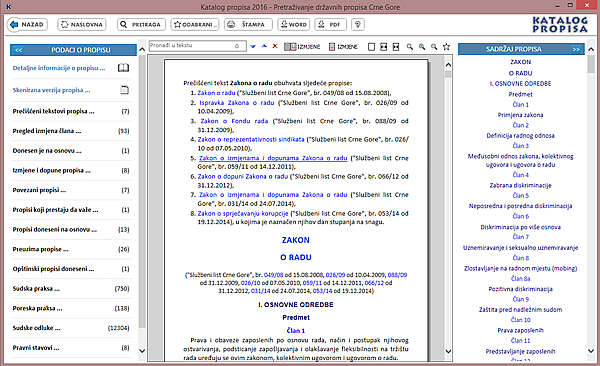Click the middle magnifier zoom icon
The width and height of the screenshot is (600, 366).
pos(422,47)
